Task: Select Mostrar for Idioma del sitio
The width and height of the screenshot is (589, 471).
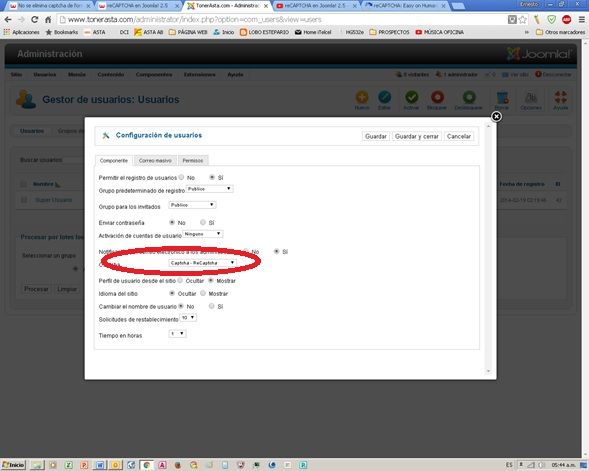Action: point(203,293)
